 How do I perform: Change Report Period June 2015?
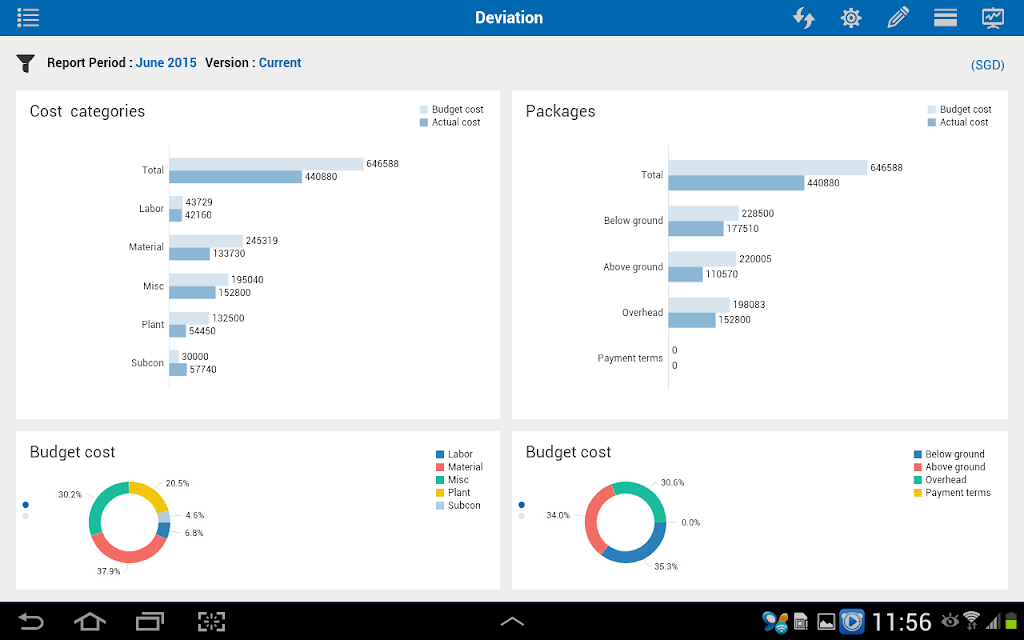click(x=166, y=63)
